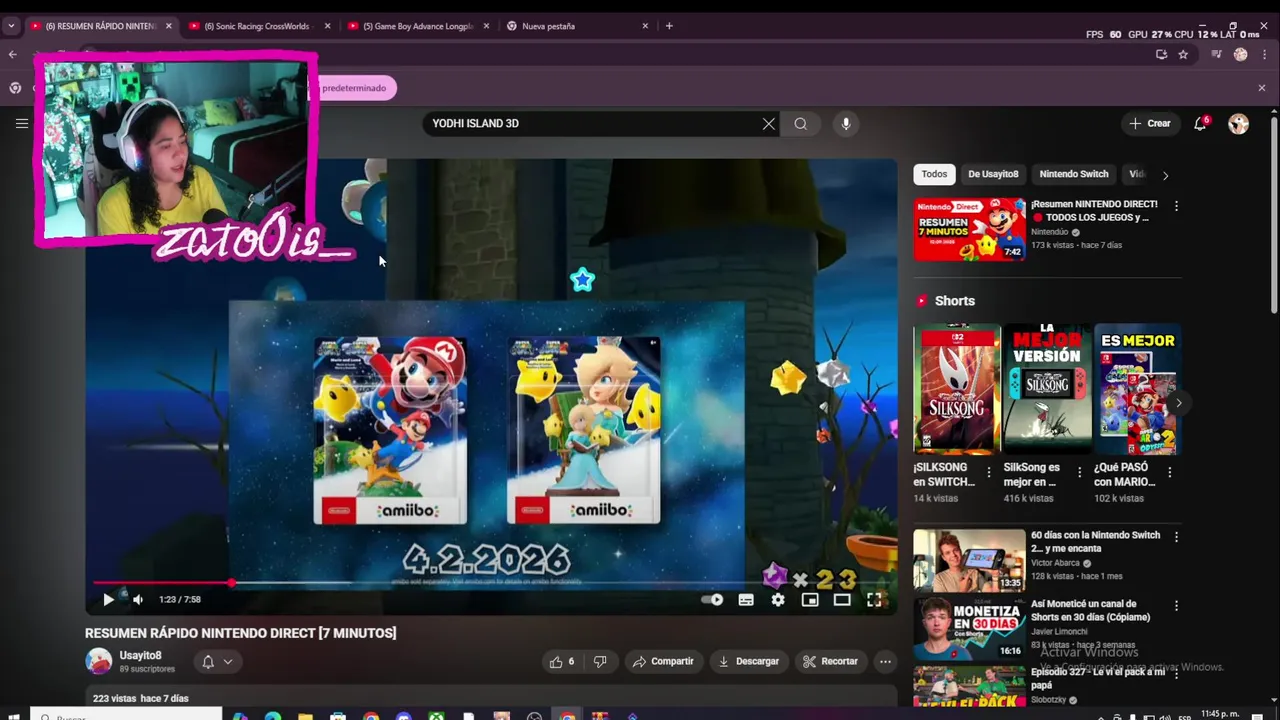Toggle the autoplay switch in the player

(712, 600)
